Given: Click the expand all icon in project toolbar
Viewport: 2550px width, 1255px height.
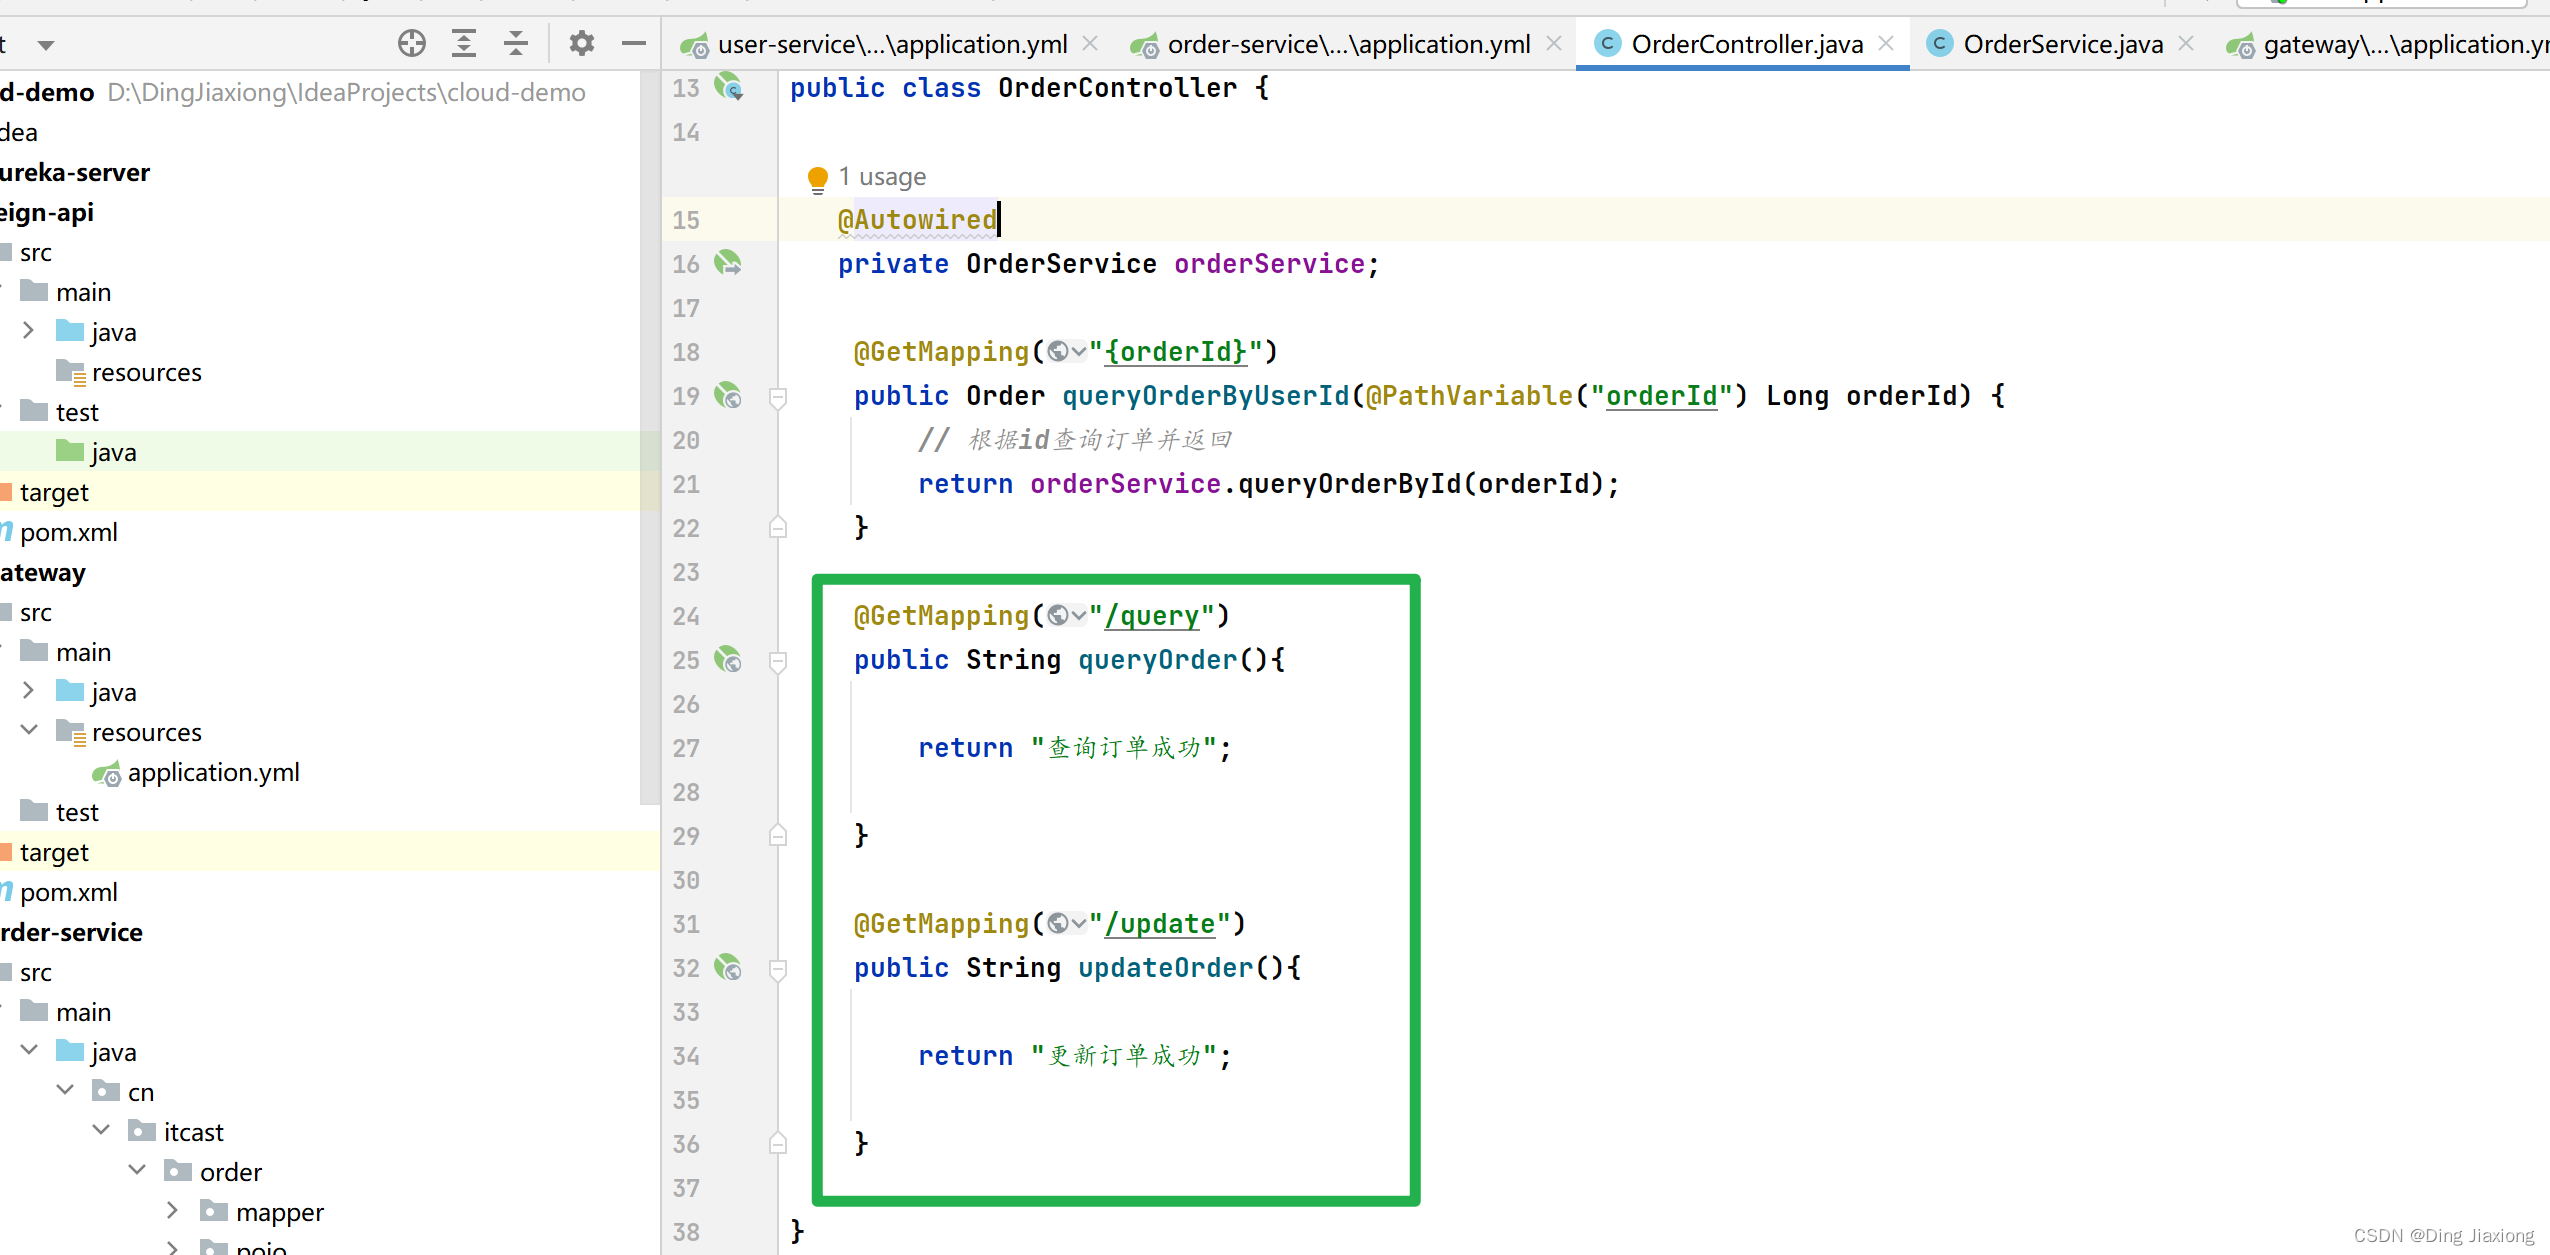Looking at the screenshot, I should [463, 44].
